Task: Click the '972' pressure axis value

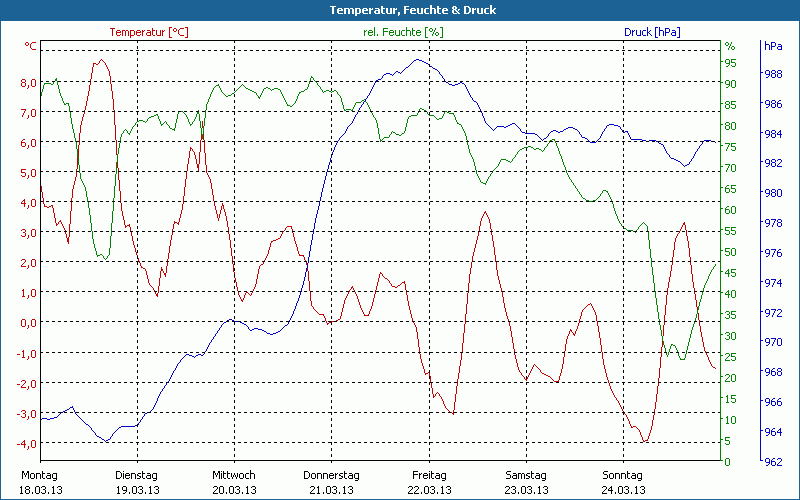Action: point(773,313)
